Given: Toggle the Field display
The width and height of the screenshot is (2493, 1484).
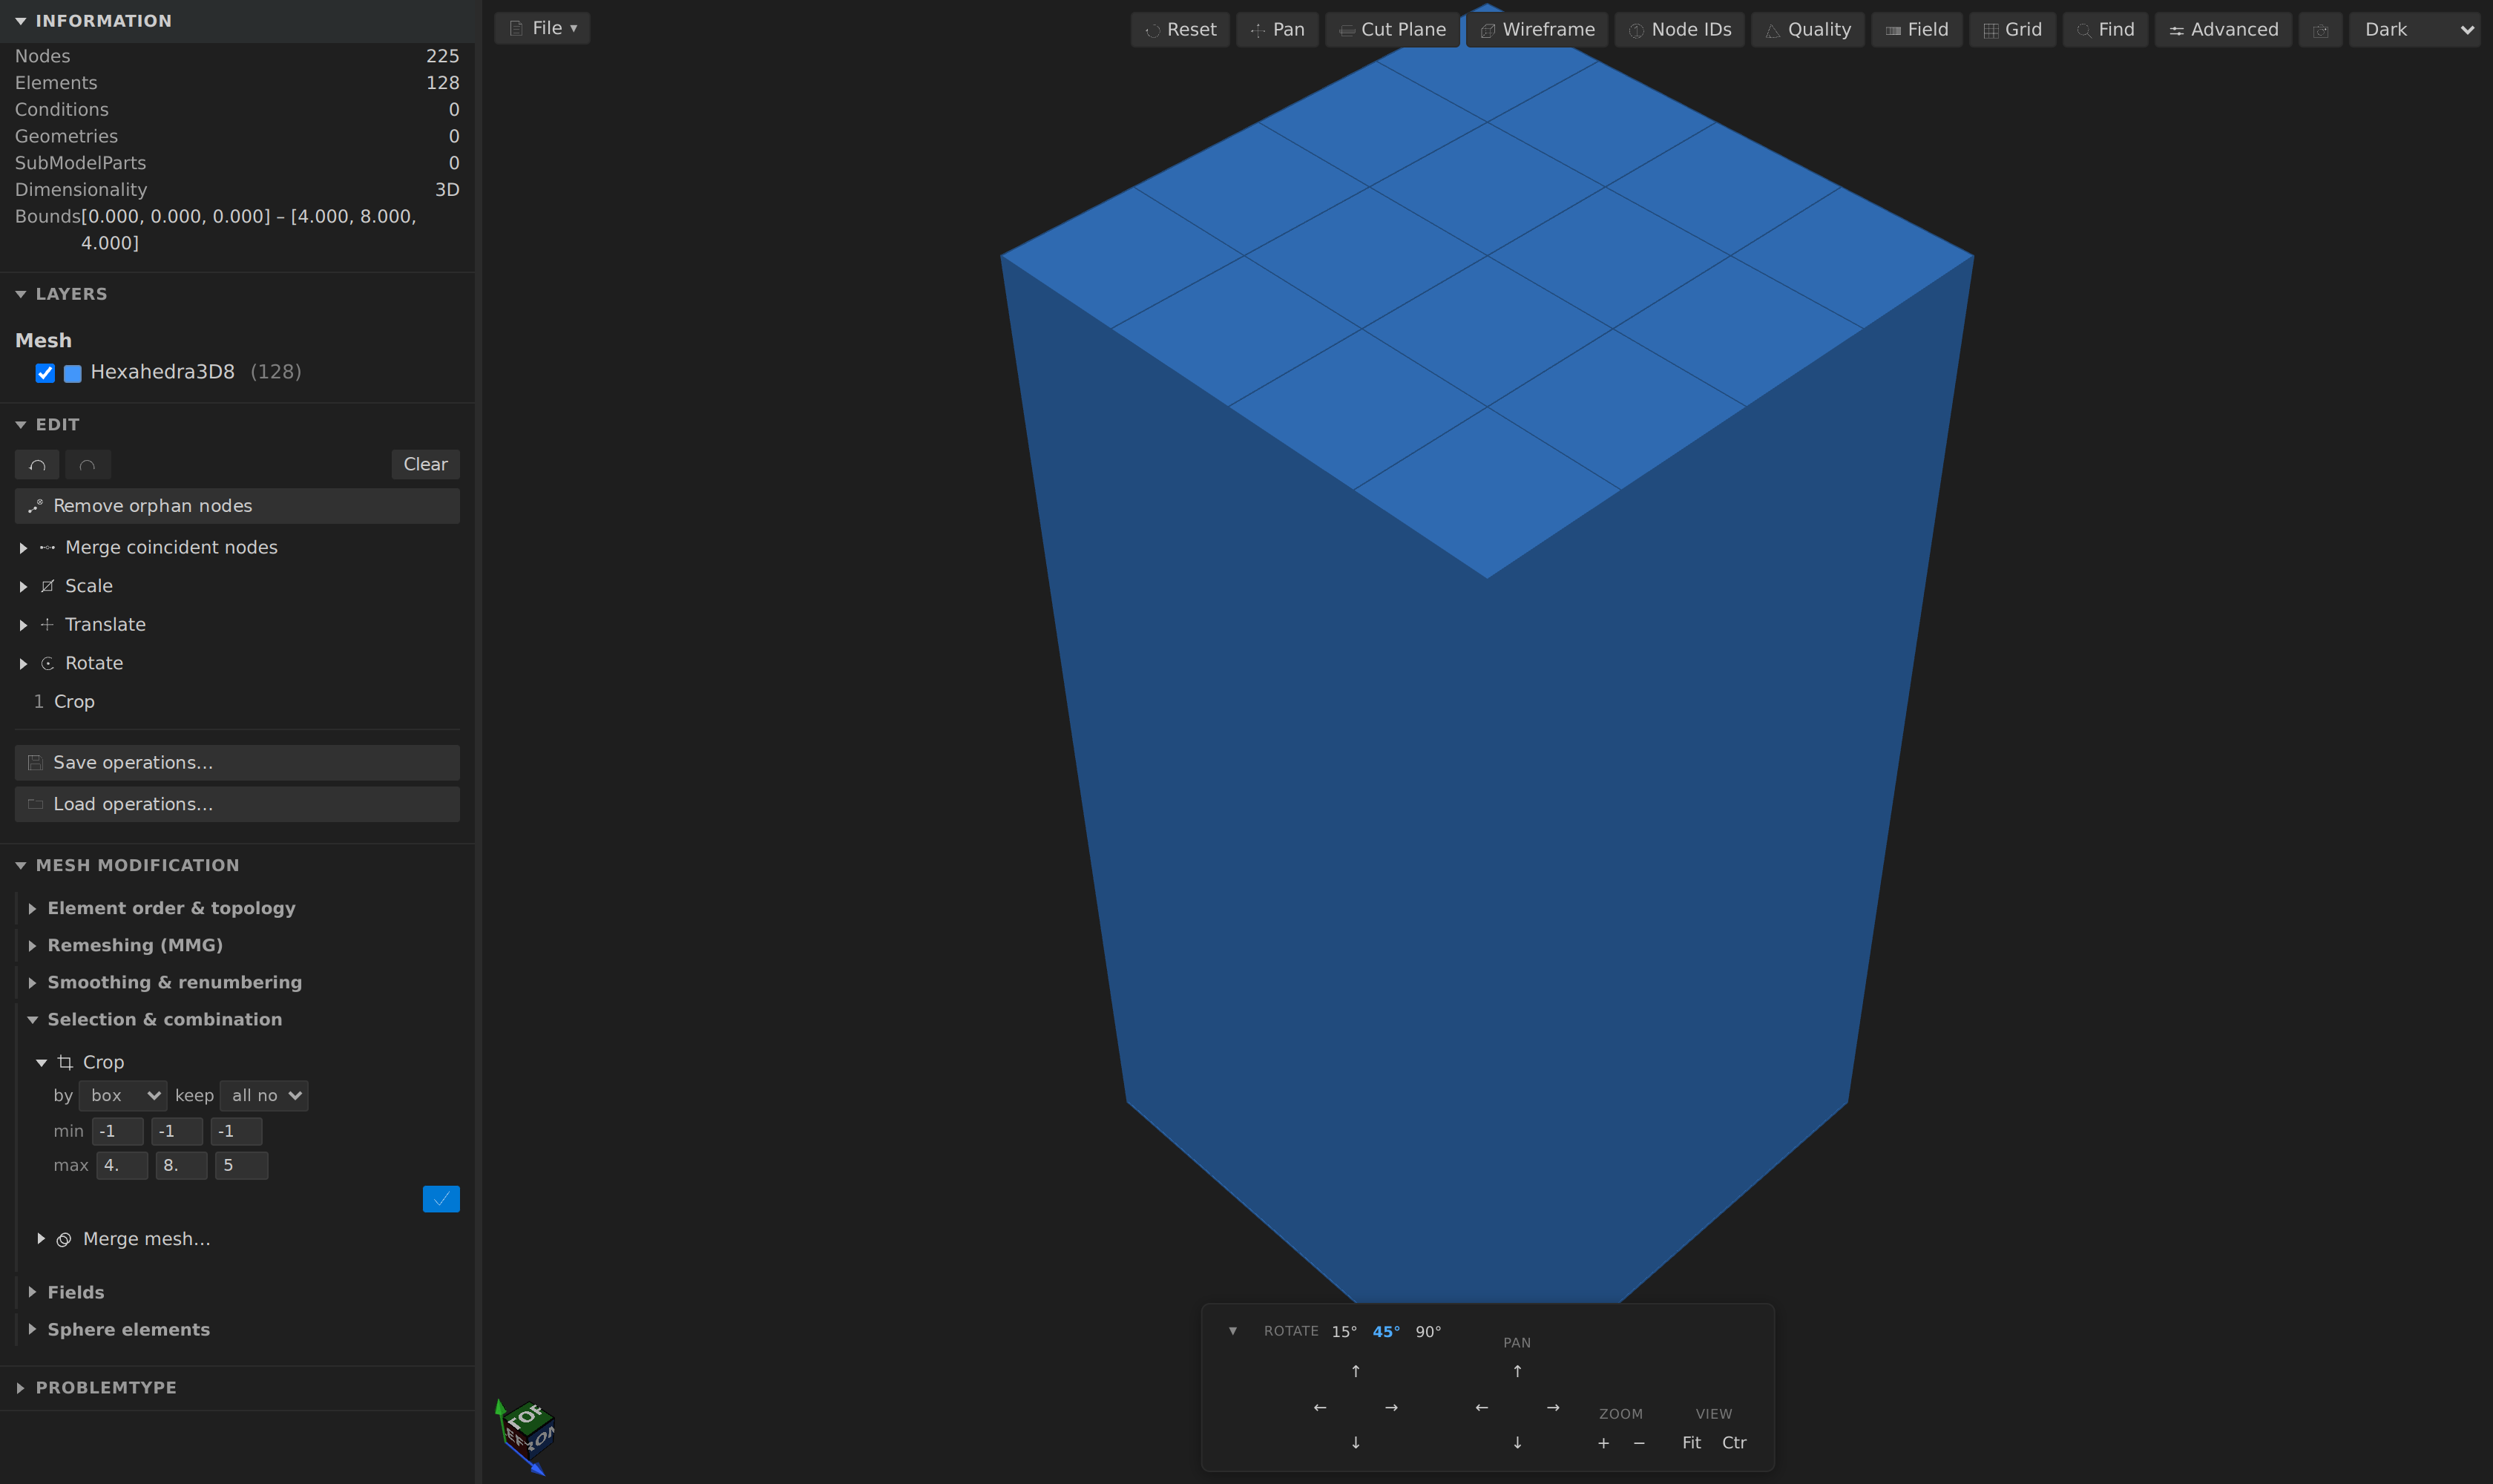Looking at the screenshot, I should 1917,29.
